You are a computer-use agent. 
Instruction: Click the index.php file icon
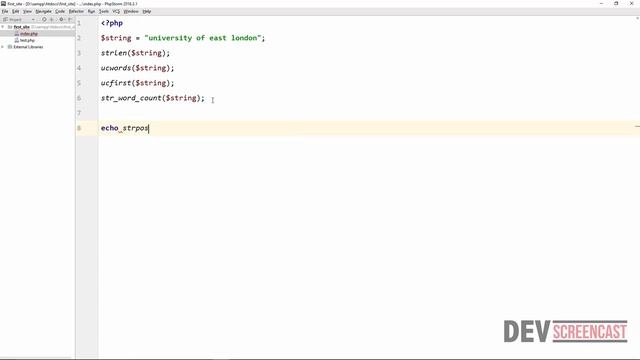click(x=17, y=34)
